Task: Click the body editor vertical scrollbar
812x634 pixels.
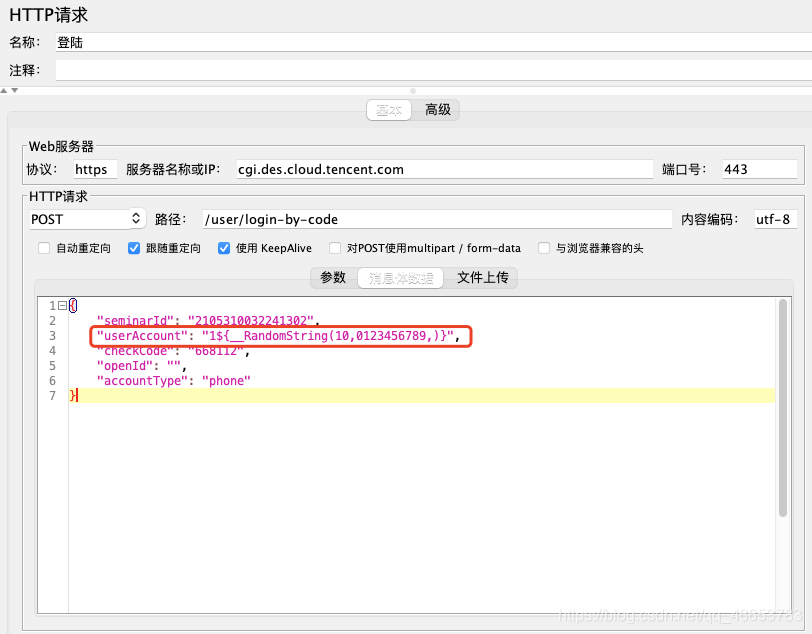Action: [782, 408]
